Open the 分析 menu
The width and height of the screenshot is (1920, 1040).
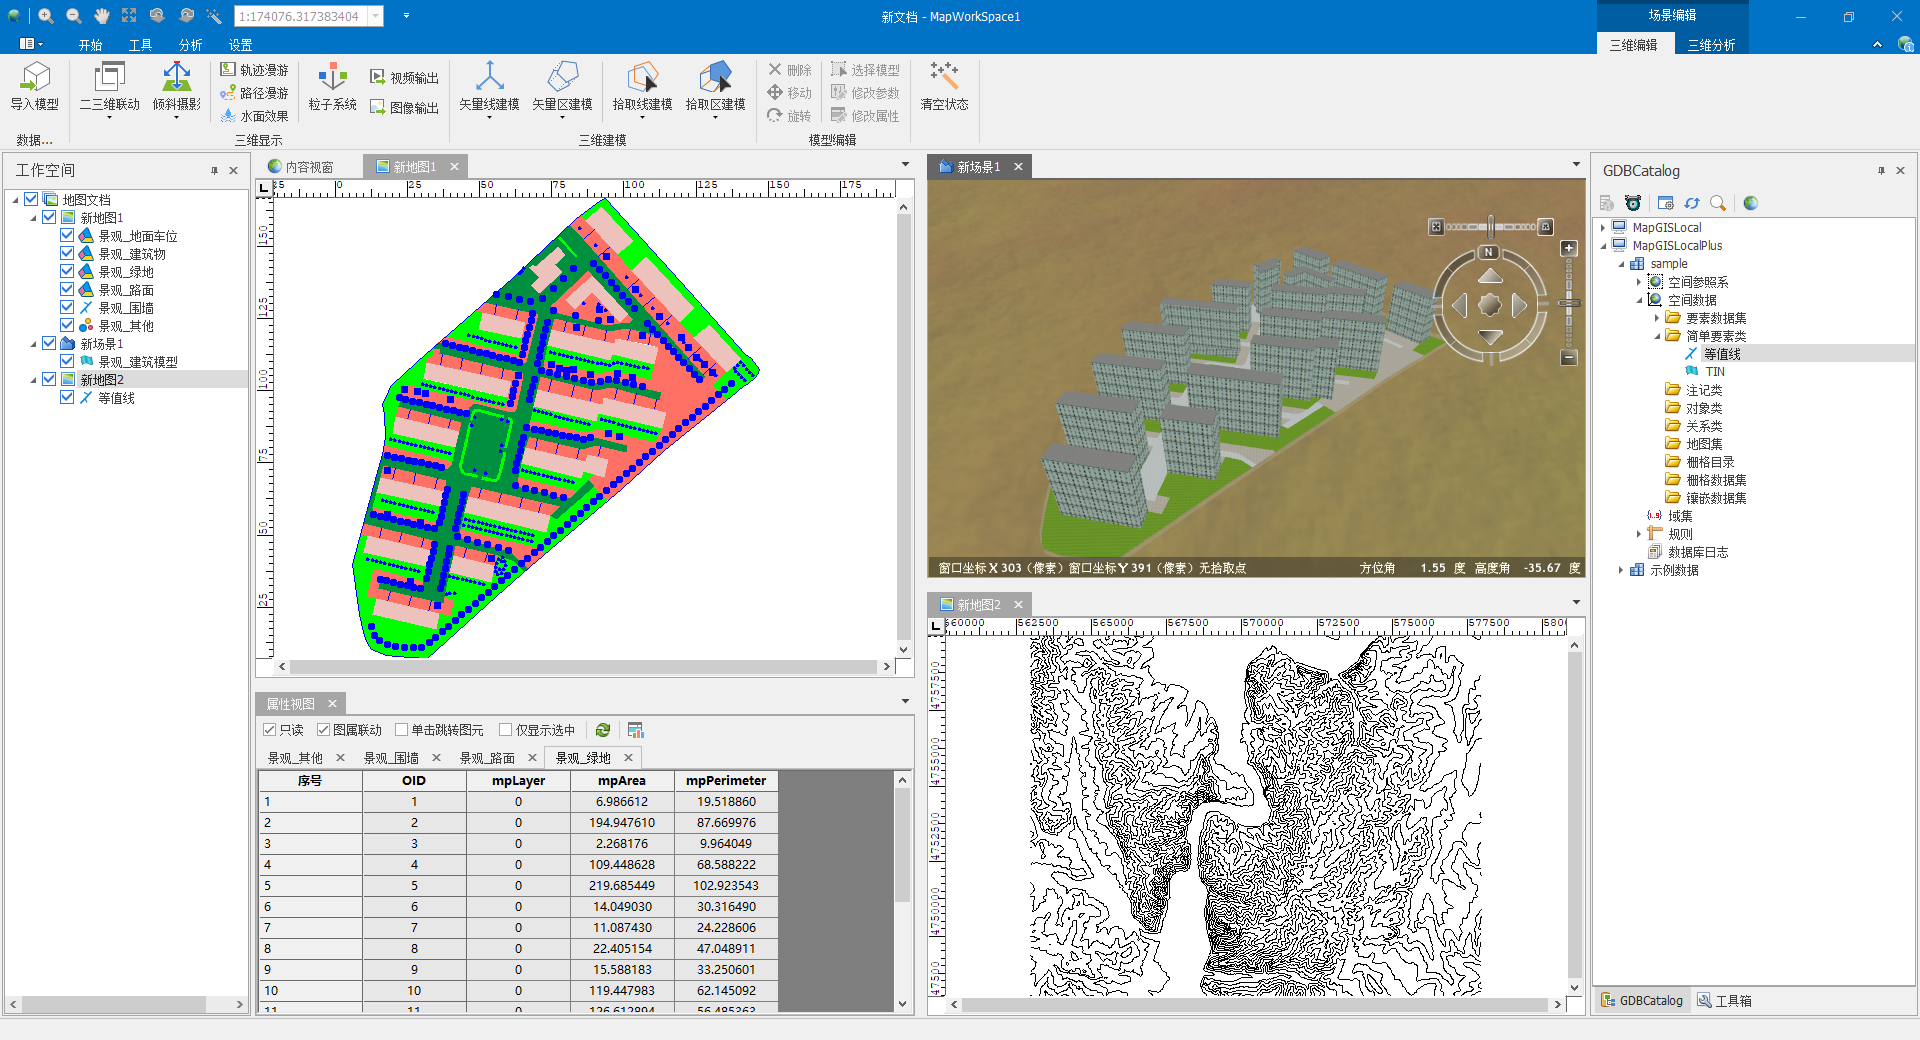click(x=190, y=45)
